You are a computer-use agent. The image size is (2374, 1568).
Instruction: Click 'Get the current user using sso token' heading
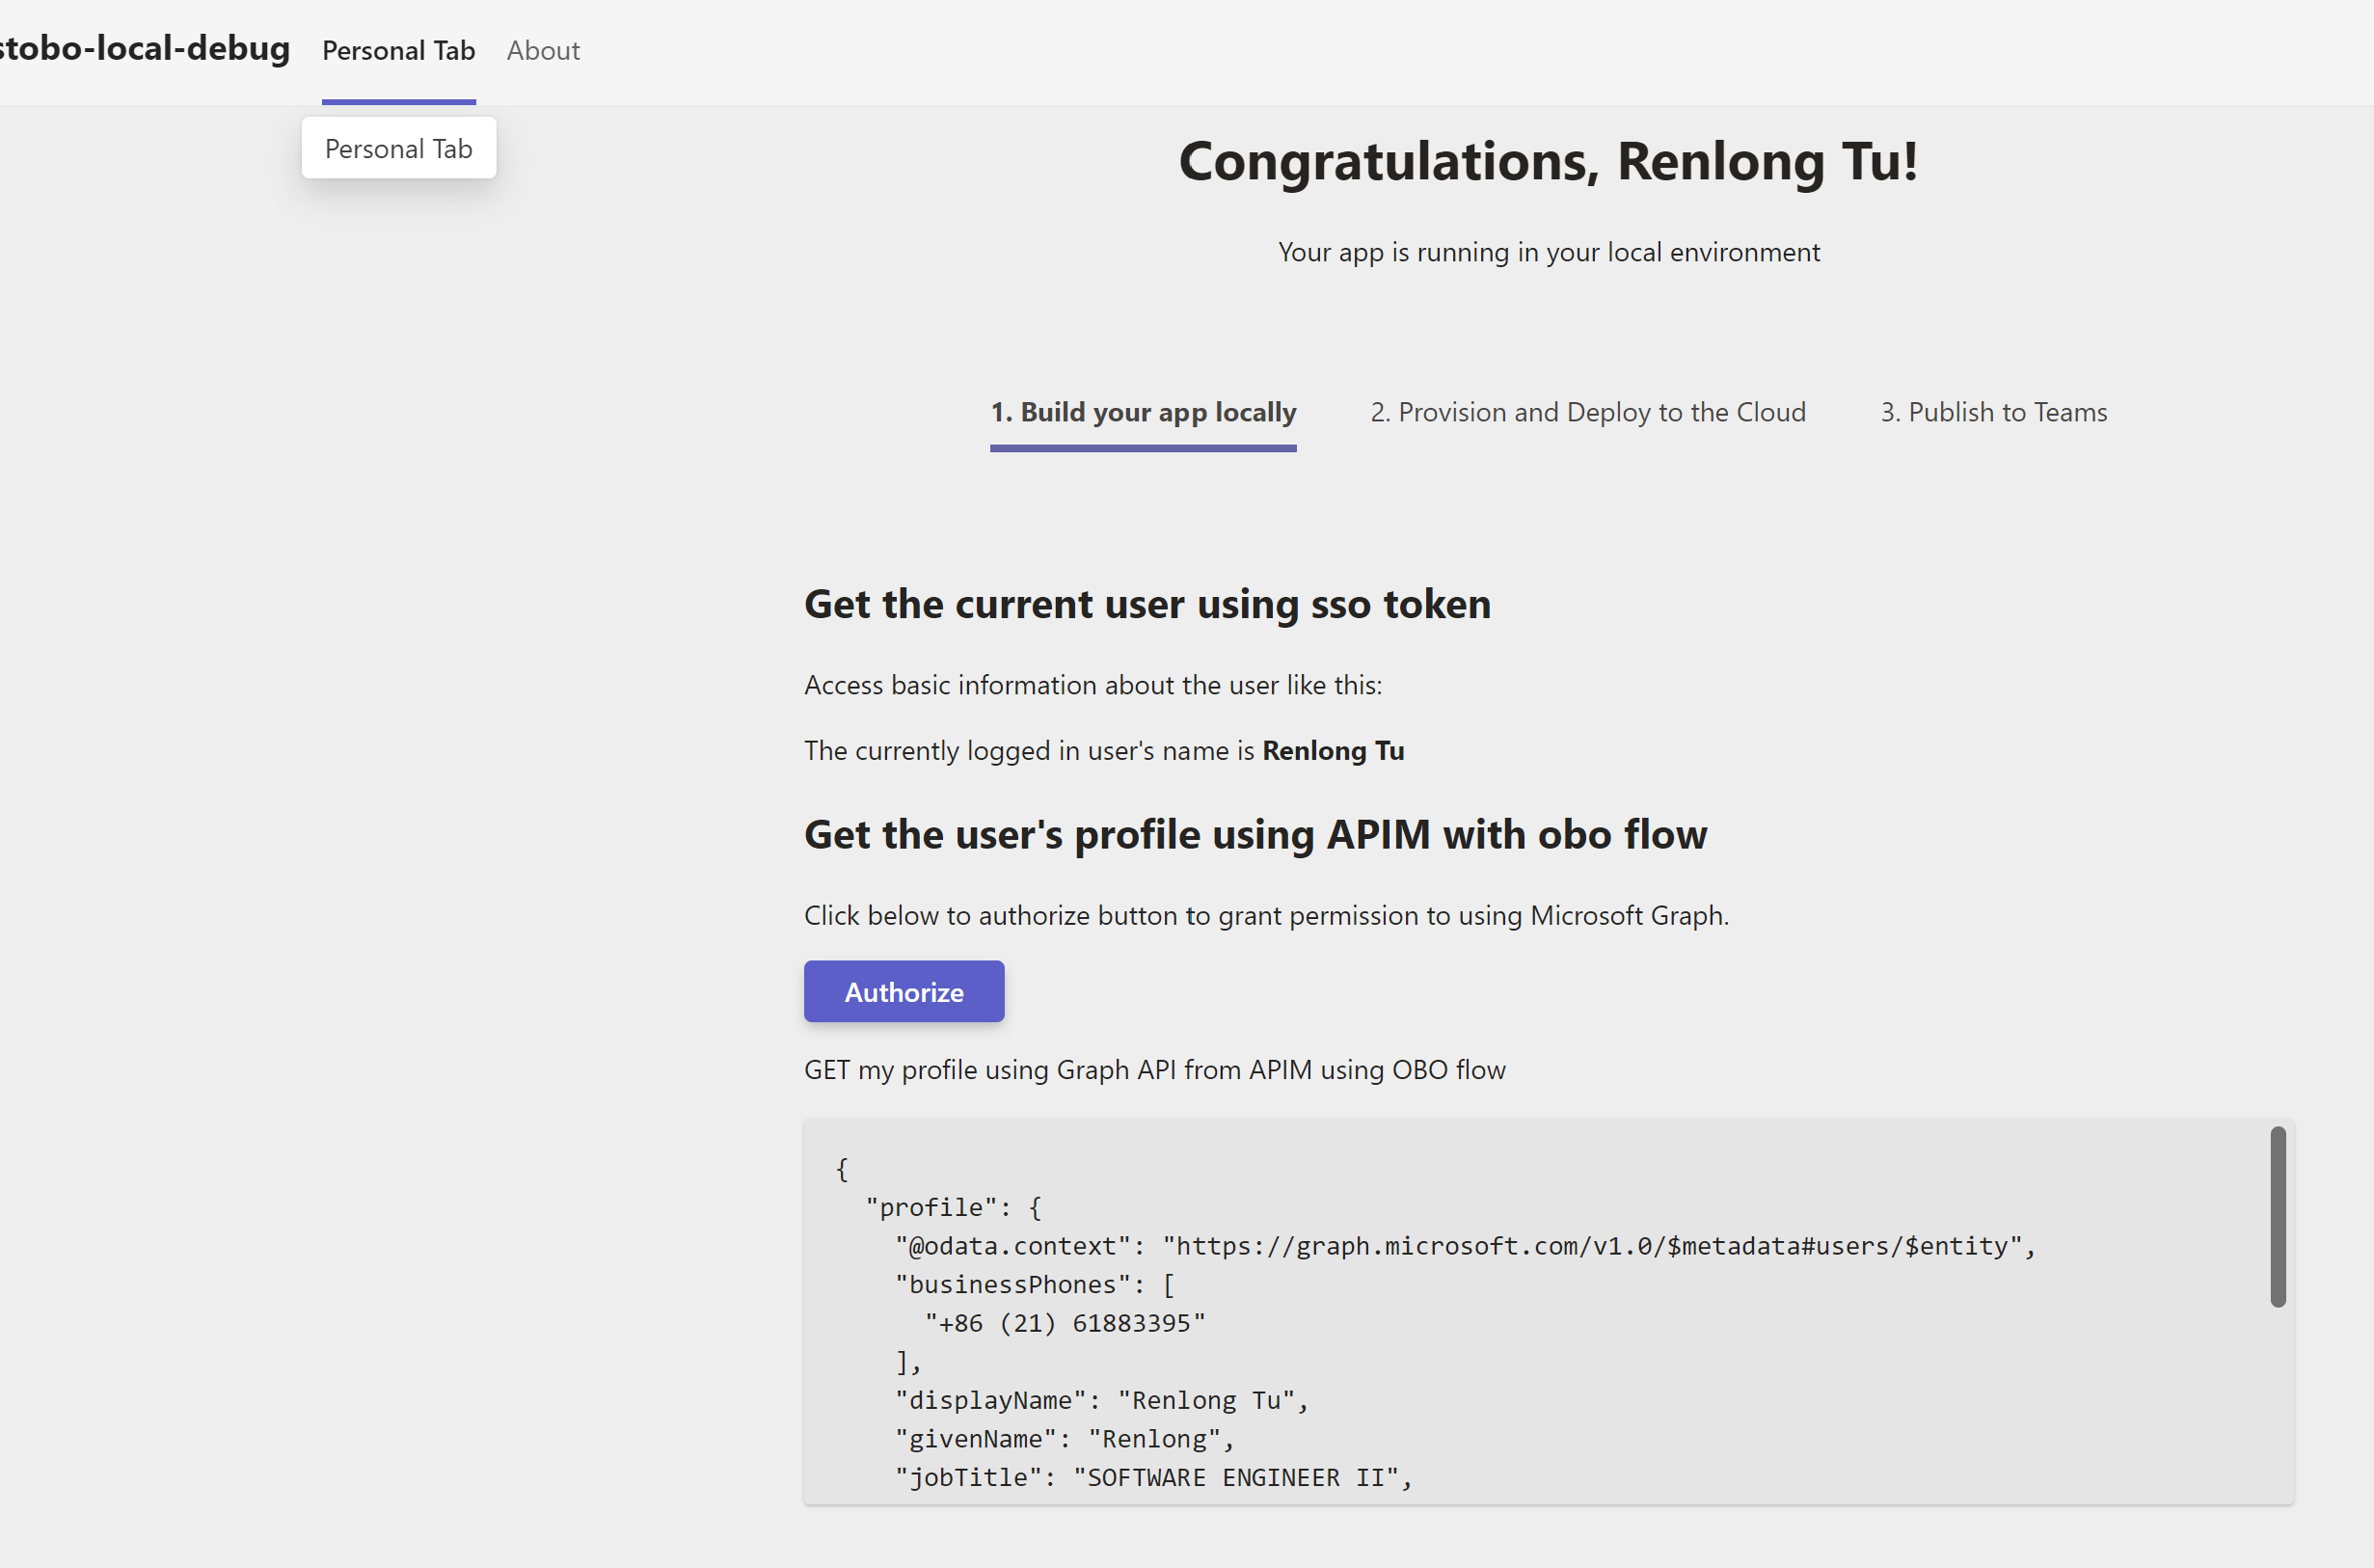(1146, 604)
